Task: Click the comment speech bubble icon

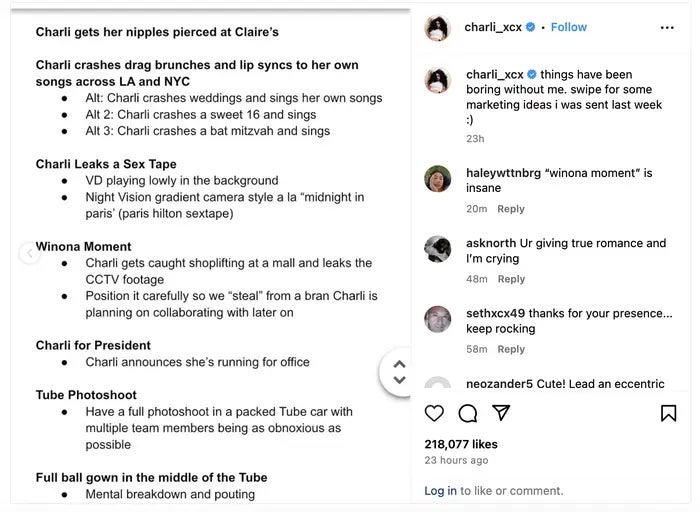Action: coord(467,413)
